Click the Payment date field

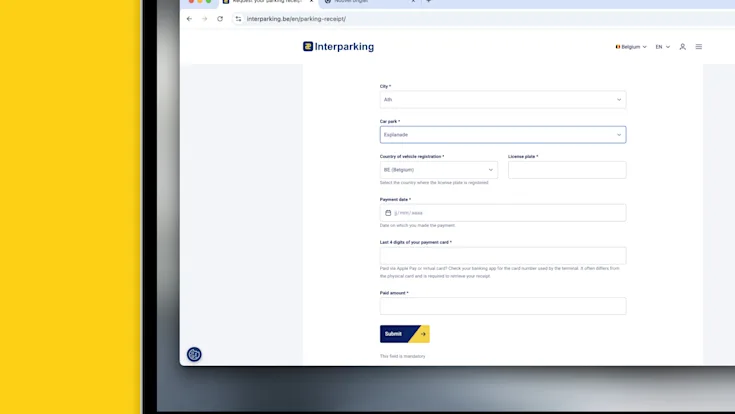tap(502, 213)
